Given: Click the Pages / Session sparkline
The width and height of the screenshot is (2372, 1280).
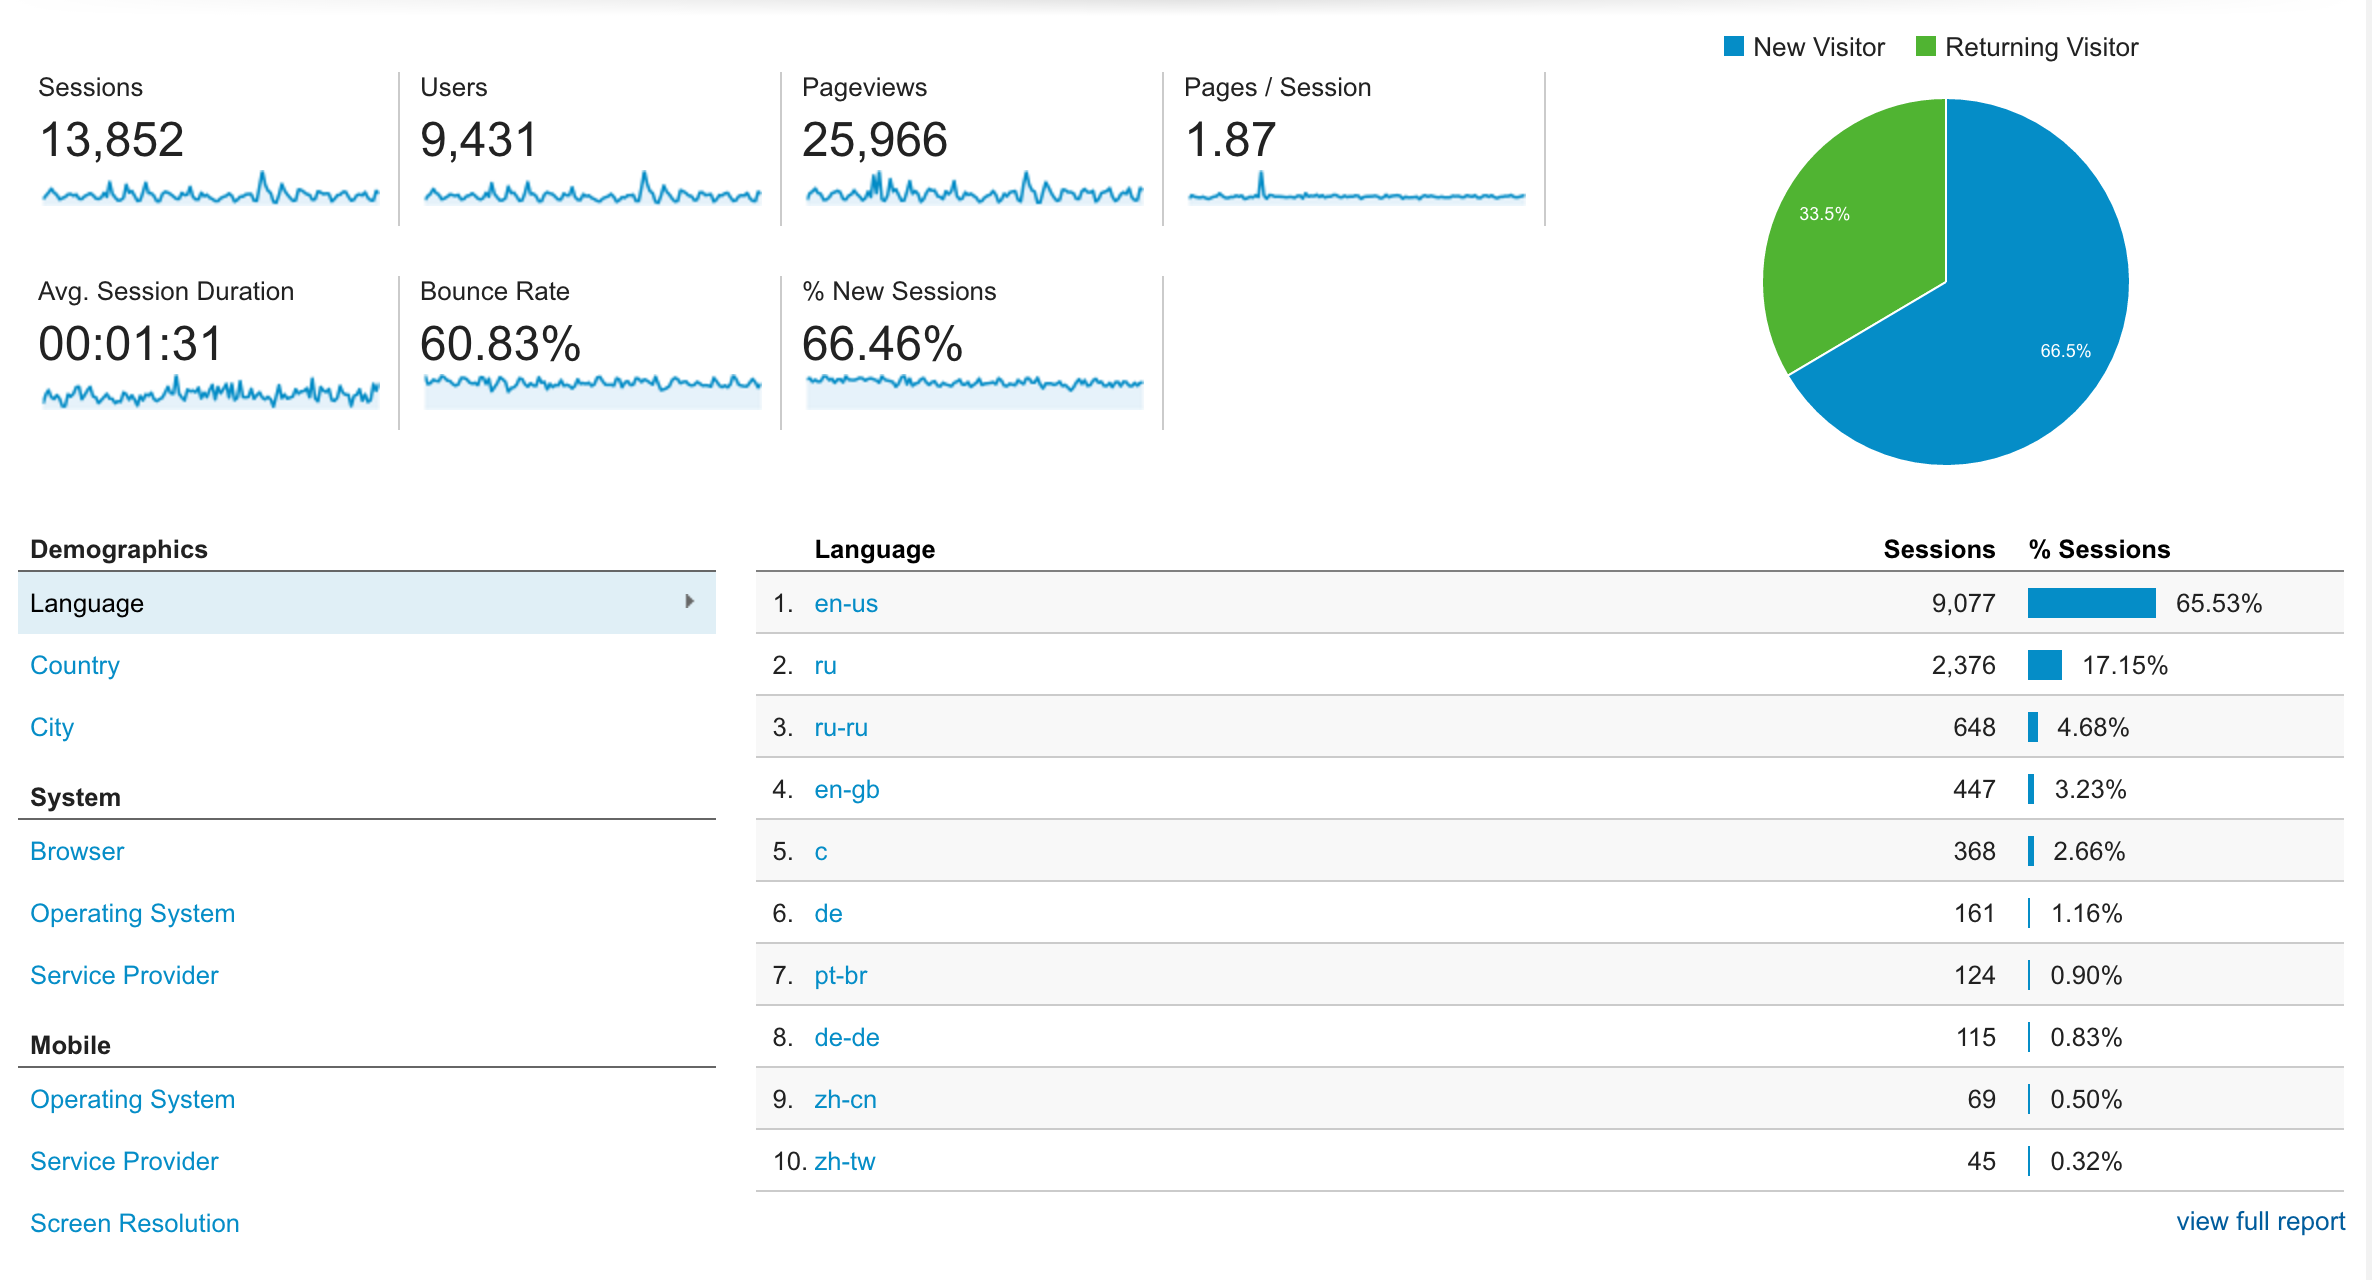Looking at the screenshot, I should tap(1356, 189).
